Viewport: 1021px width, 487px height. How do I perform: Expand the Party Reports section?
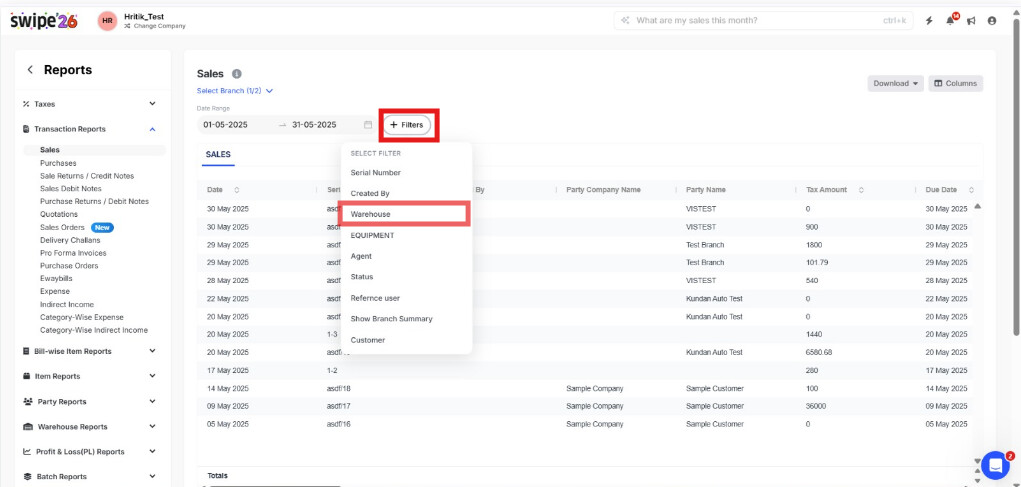click(x=89, y=402)
